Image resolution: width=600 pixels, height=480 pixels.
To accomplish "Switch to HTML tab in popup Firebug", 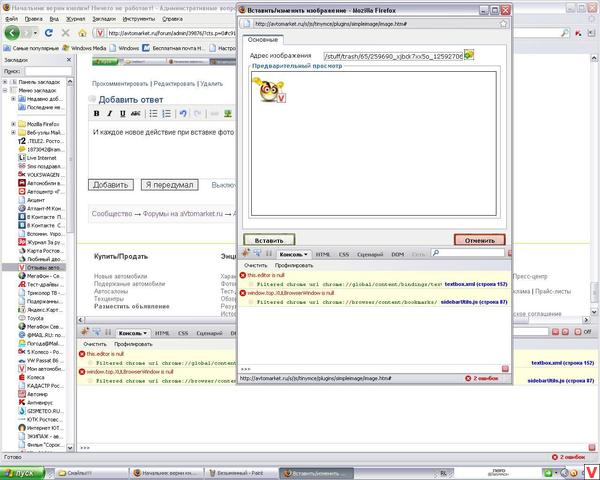I will coord(323,254).
